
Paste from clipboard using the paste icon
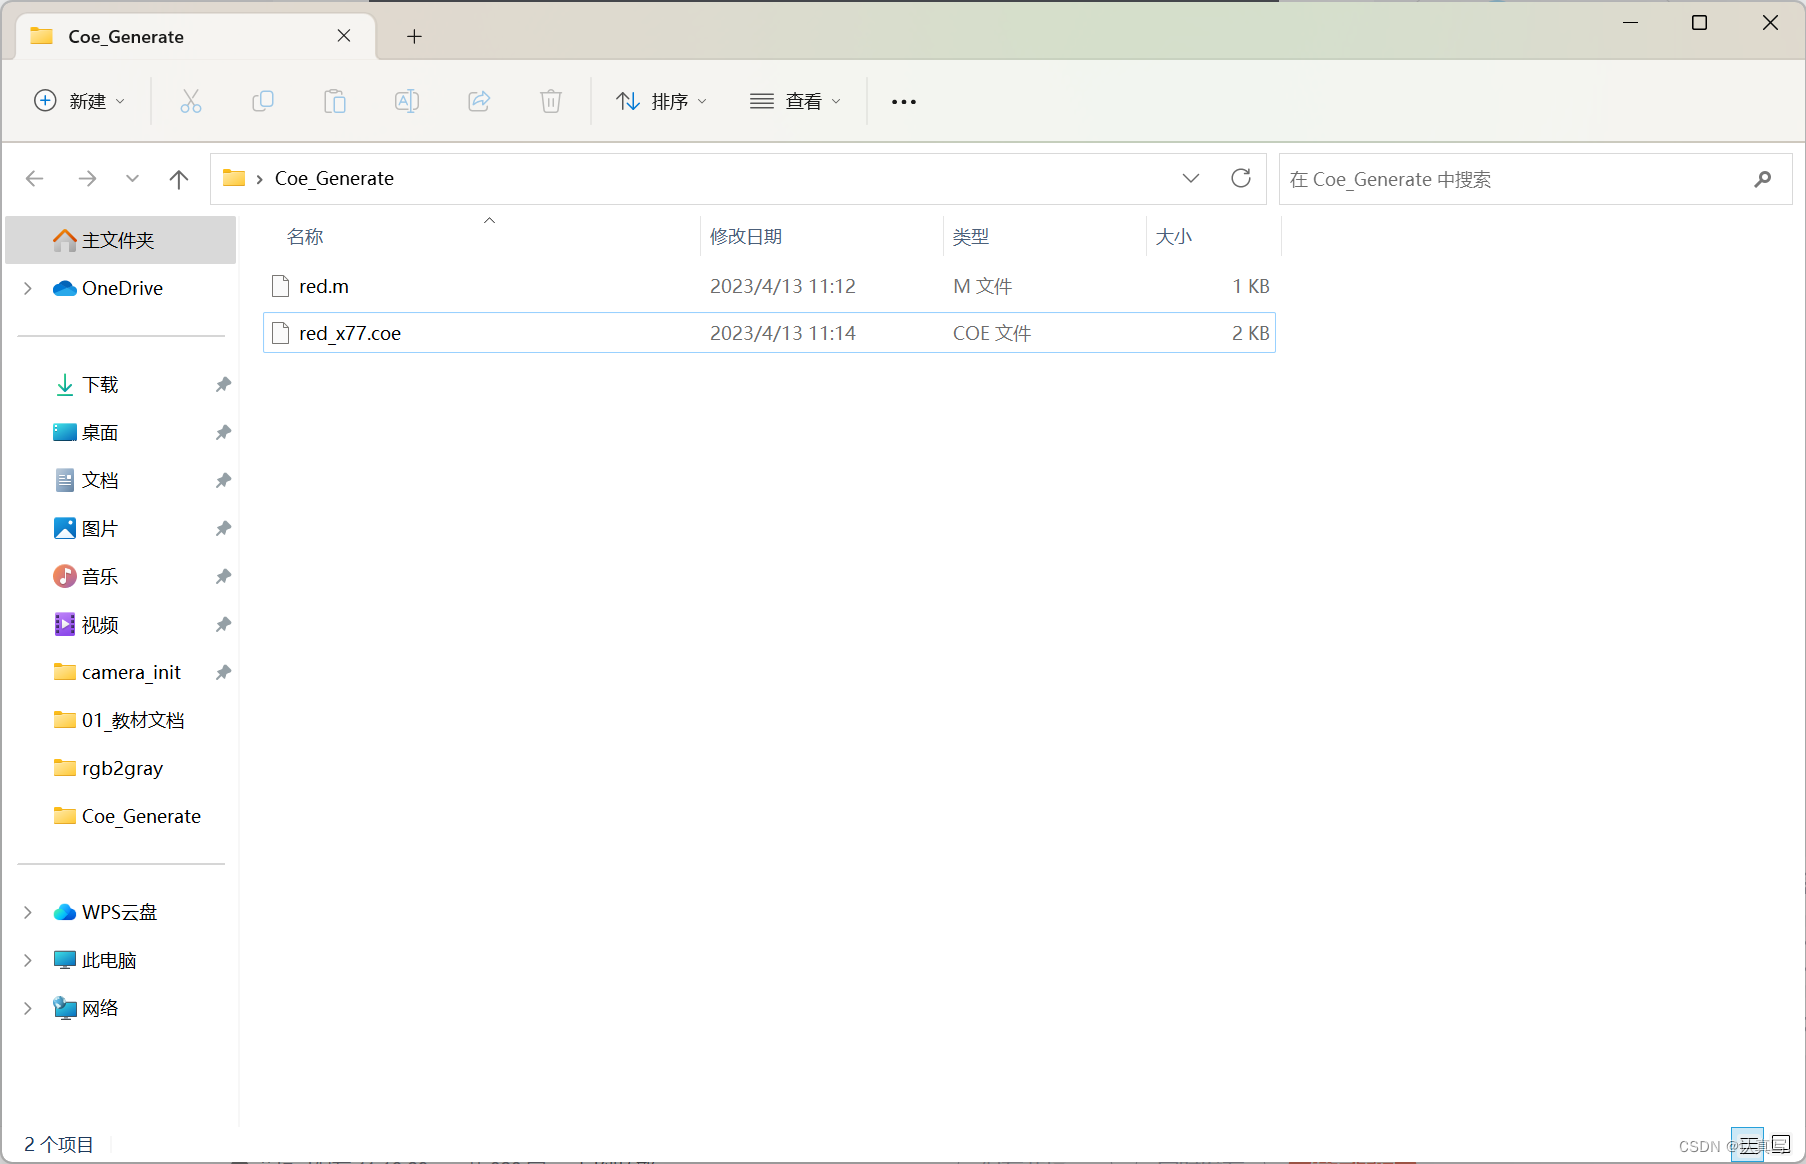click(335, 101)
